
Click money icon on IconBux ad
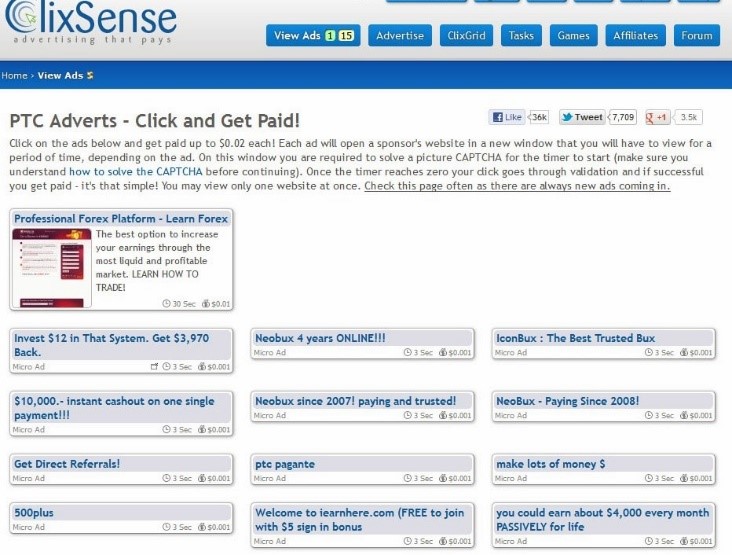[x=684, y=353]
